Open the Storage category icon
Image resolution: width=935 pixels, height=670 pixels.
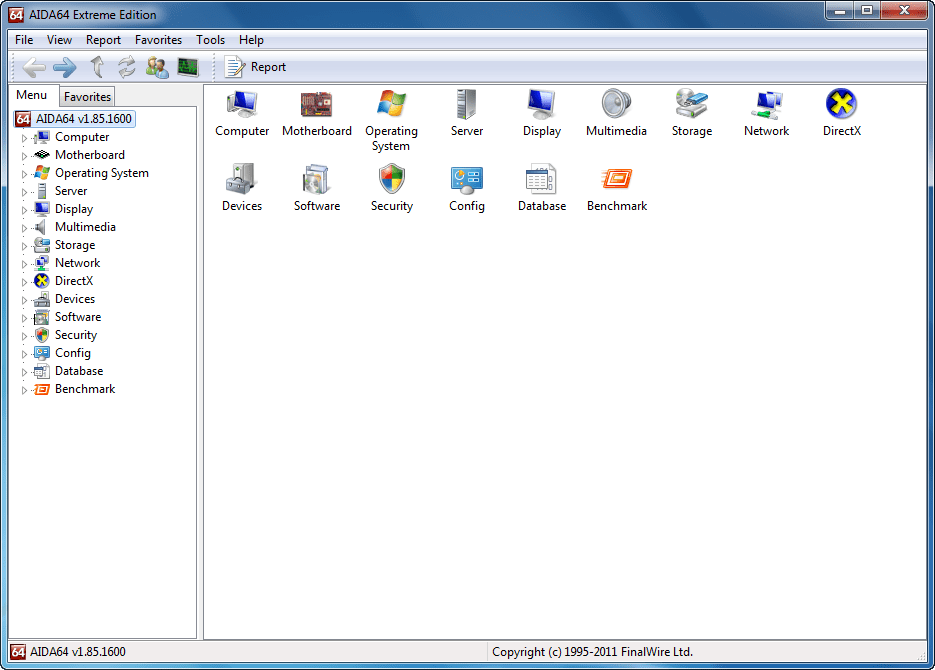pos(691,113)
